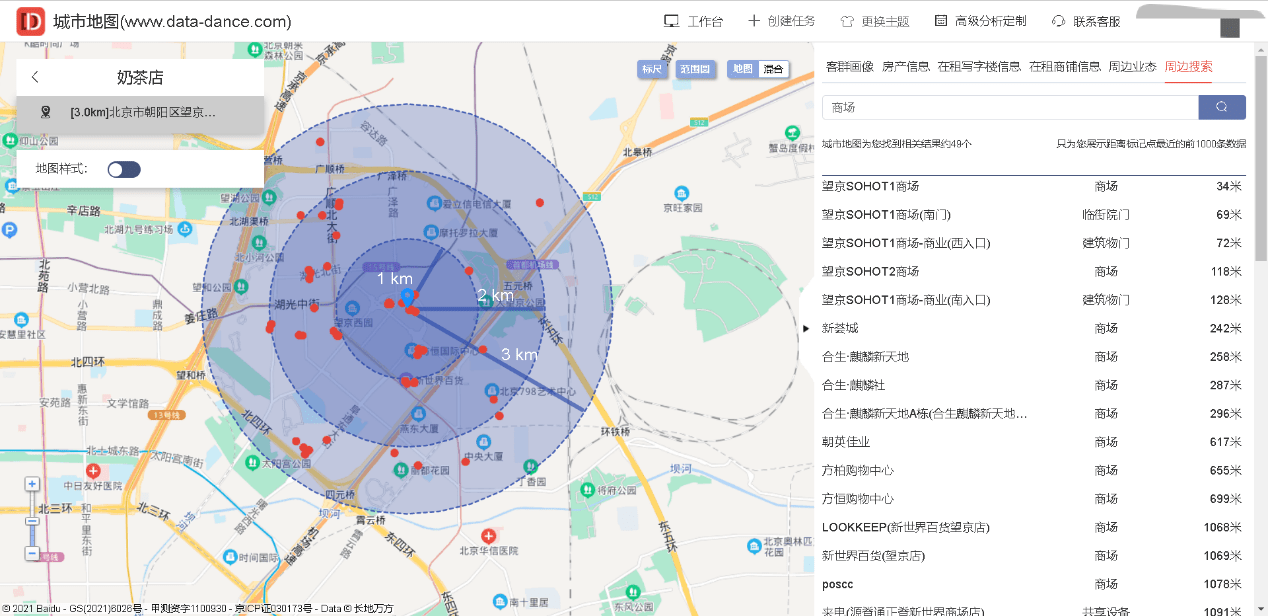Screen dimensions: 1268x616
Task: Contact support via 联系客服
Action: click(1086, 21)
